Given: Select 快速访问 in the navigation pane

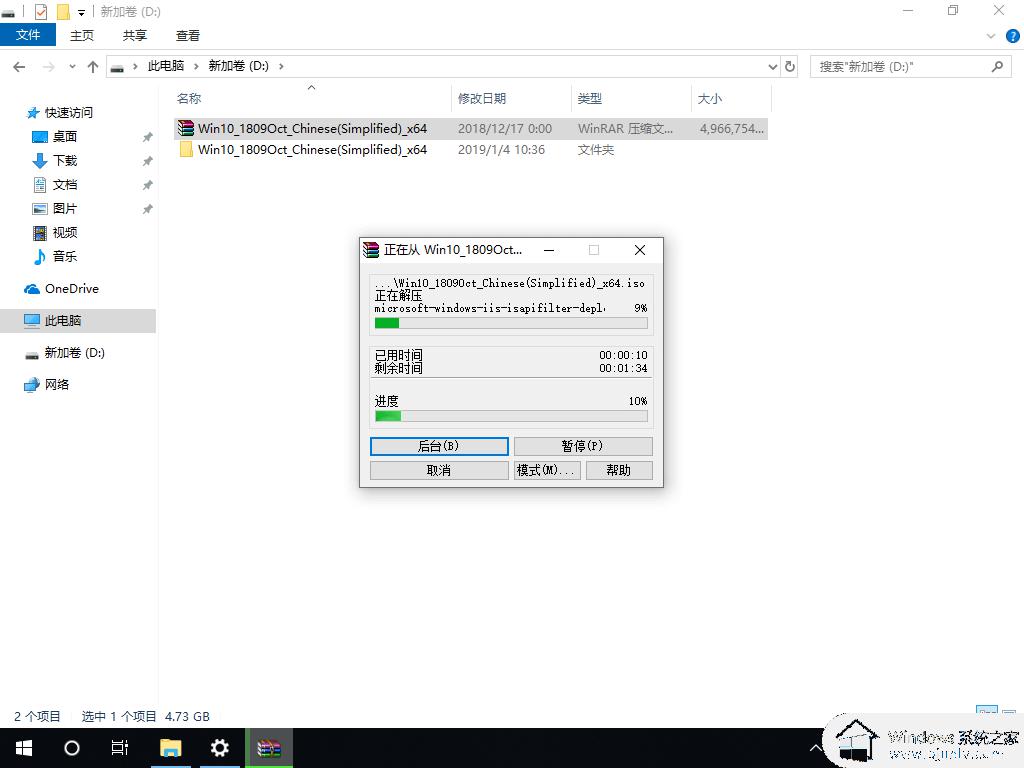Looking at the screenshot, I should [x=69, y=112].
